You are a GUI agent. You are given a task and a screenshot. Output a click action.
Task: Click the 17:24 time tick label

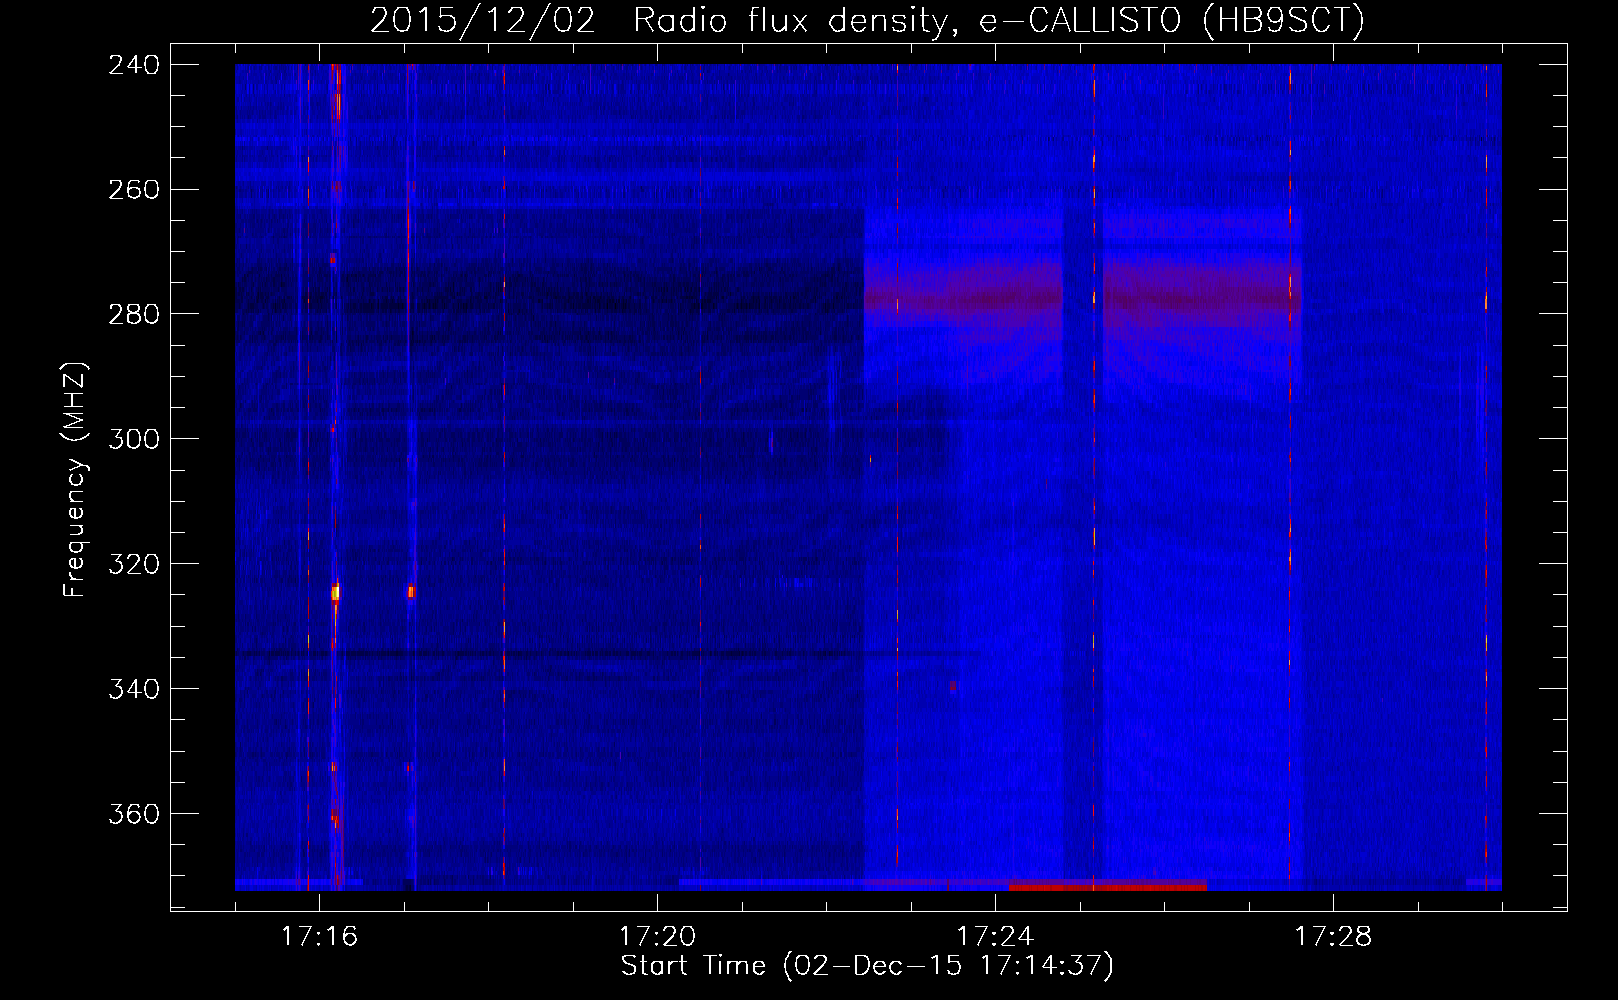tap(995, 936)
